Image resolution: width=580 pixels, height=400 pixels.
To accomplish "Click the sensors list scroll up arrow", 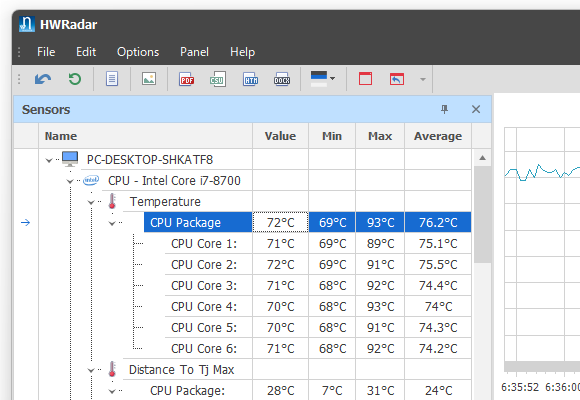I will [x=482, y=158].
